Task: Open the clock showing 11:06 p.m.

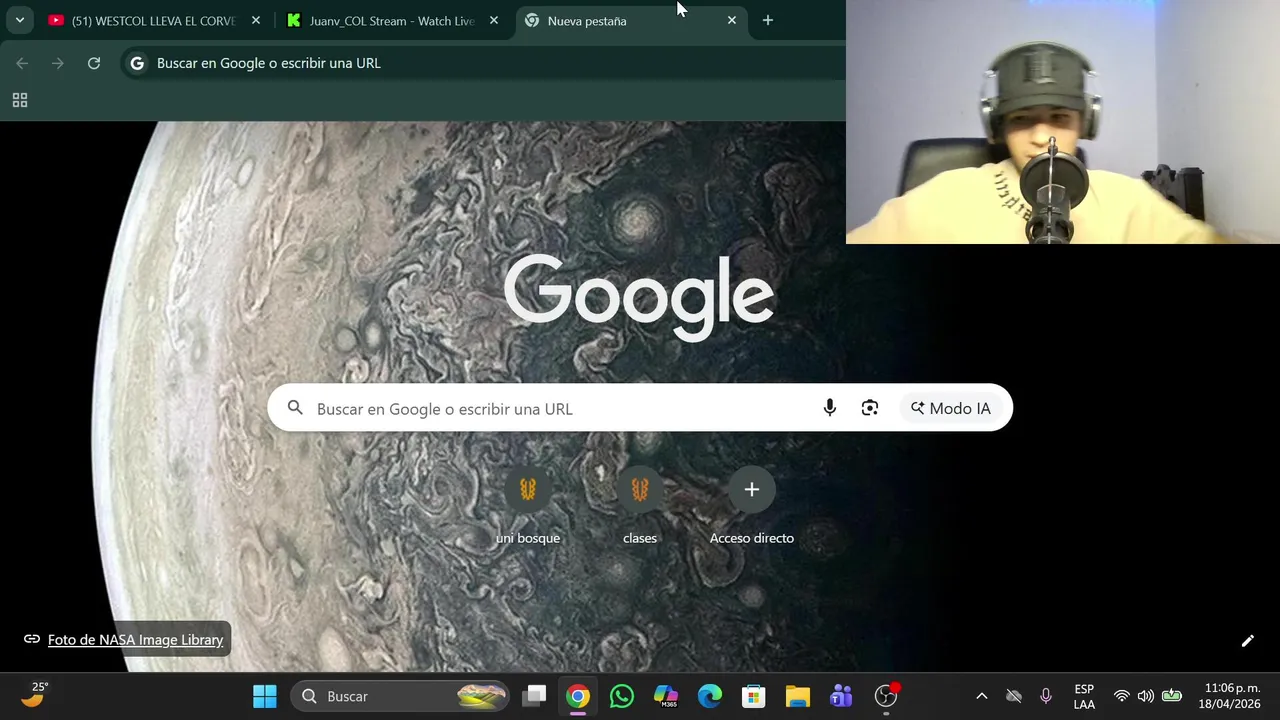Action: coord(1232,696)
